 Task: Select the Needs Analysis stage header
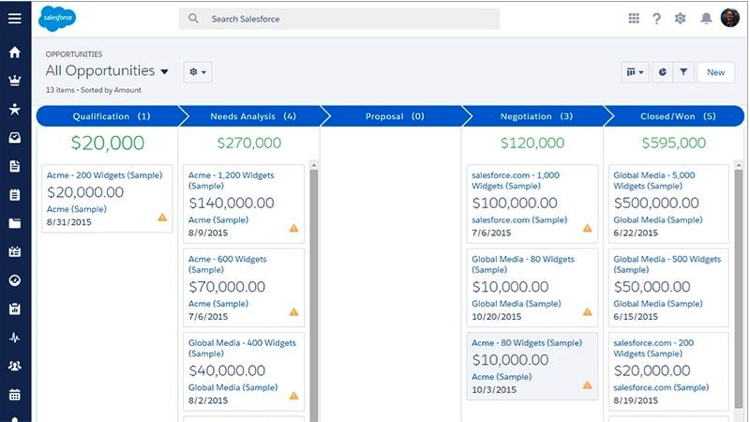point(252,116)
